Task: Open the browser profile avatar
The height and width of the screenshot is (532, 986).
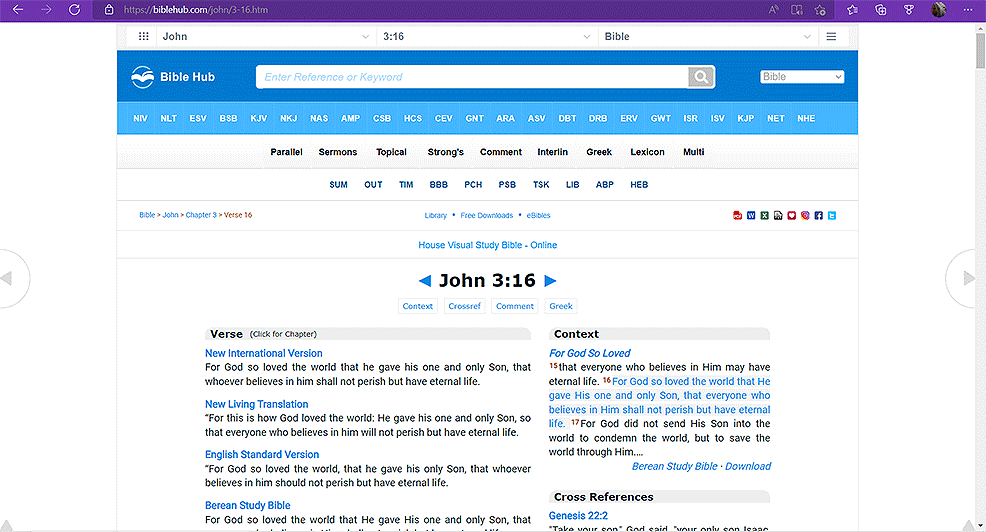Action: (x=939, y=9)
